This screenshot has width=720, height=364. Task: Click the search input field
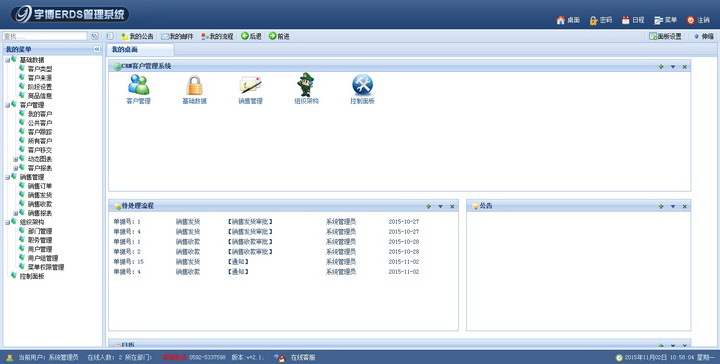tap(45, 36)
